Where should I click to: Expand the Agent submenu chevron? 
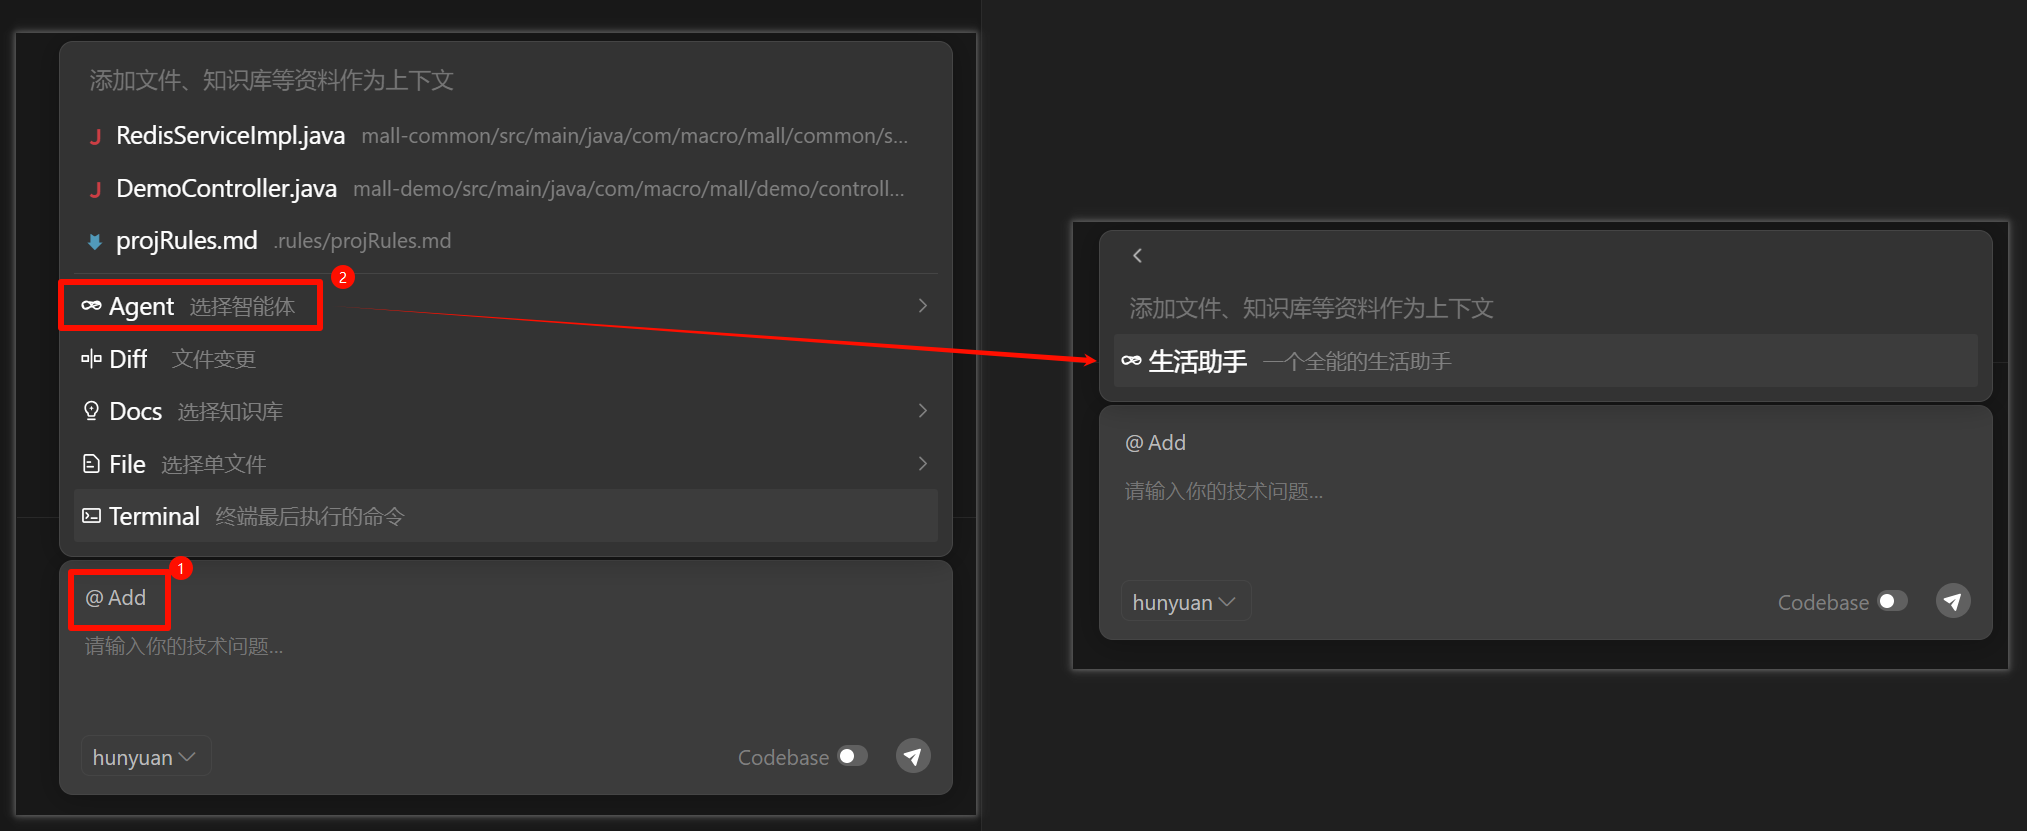click(922, 306)
